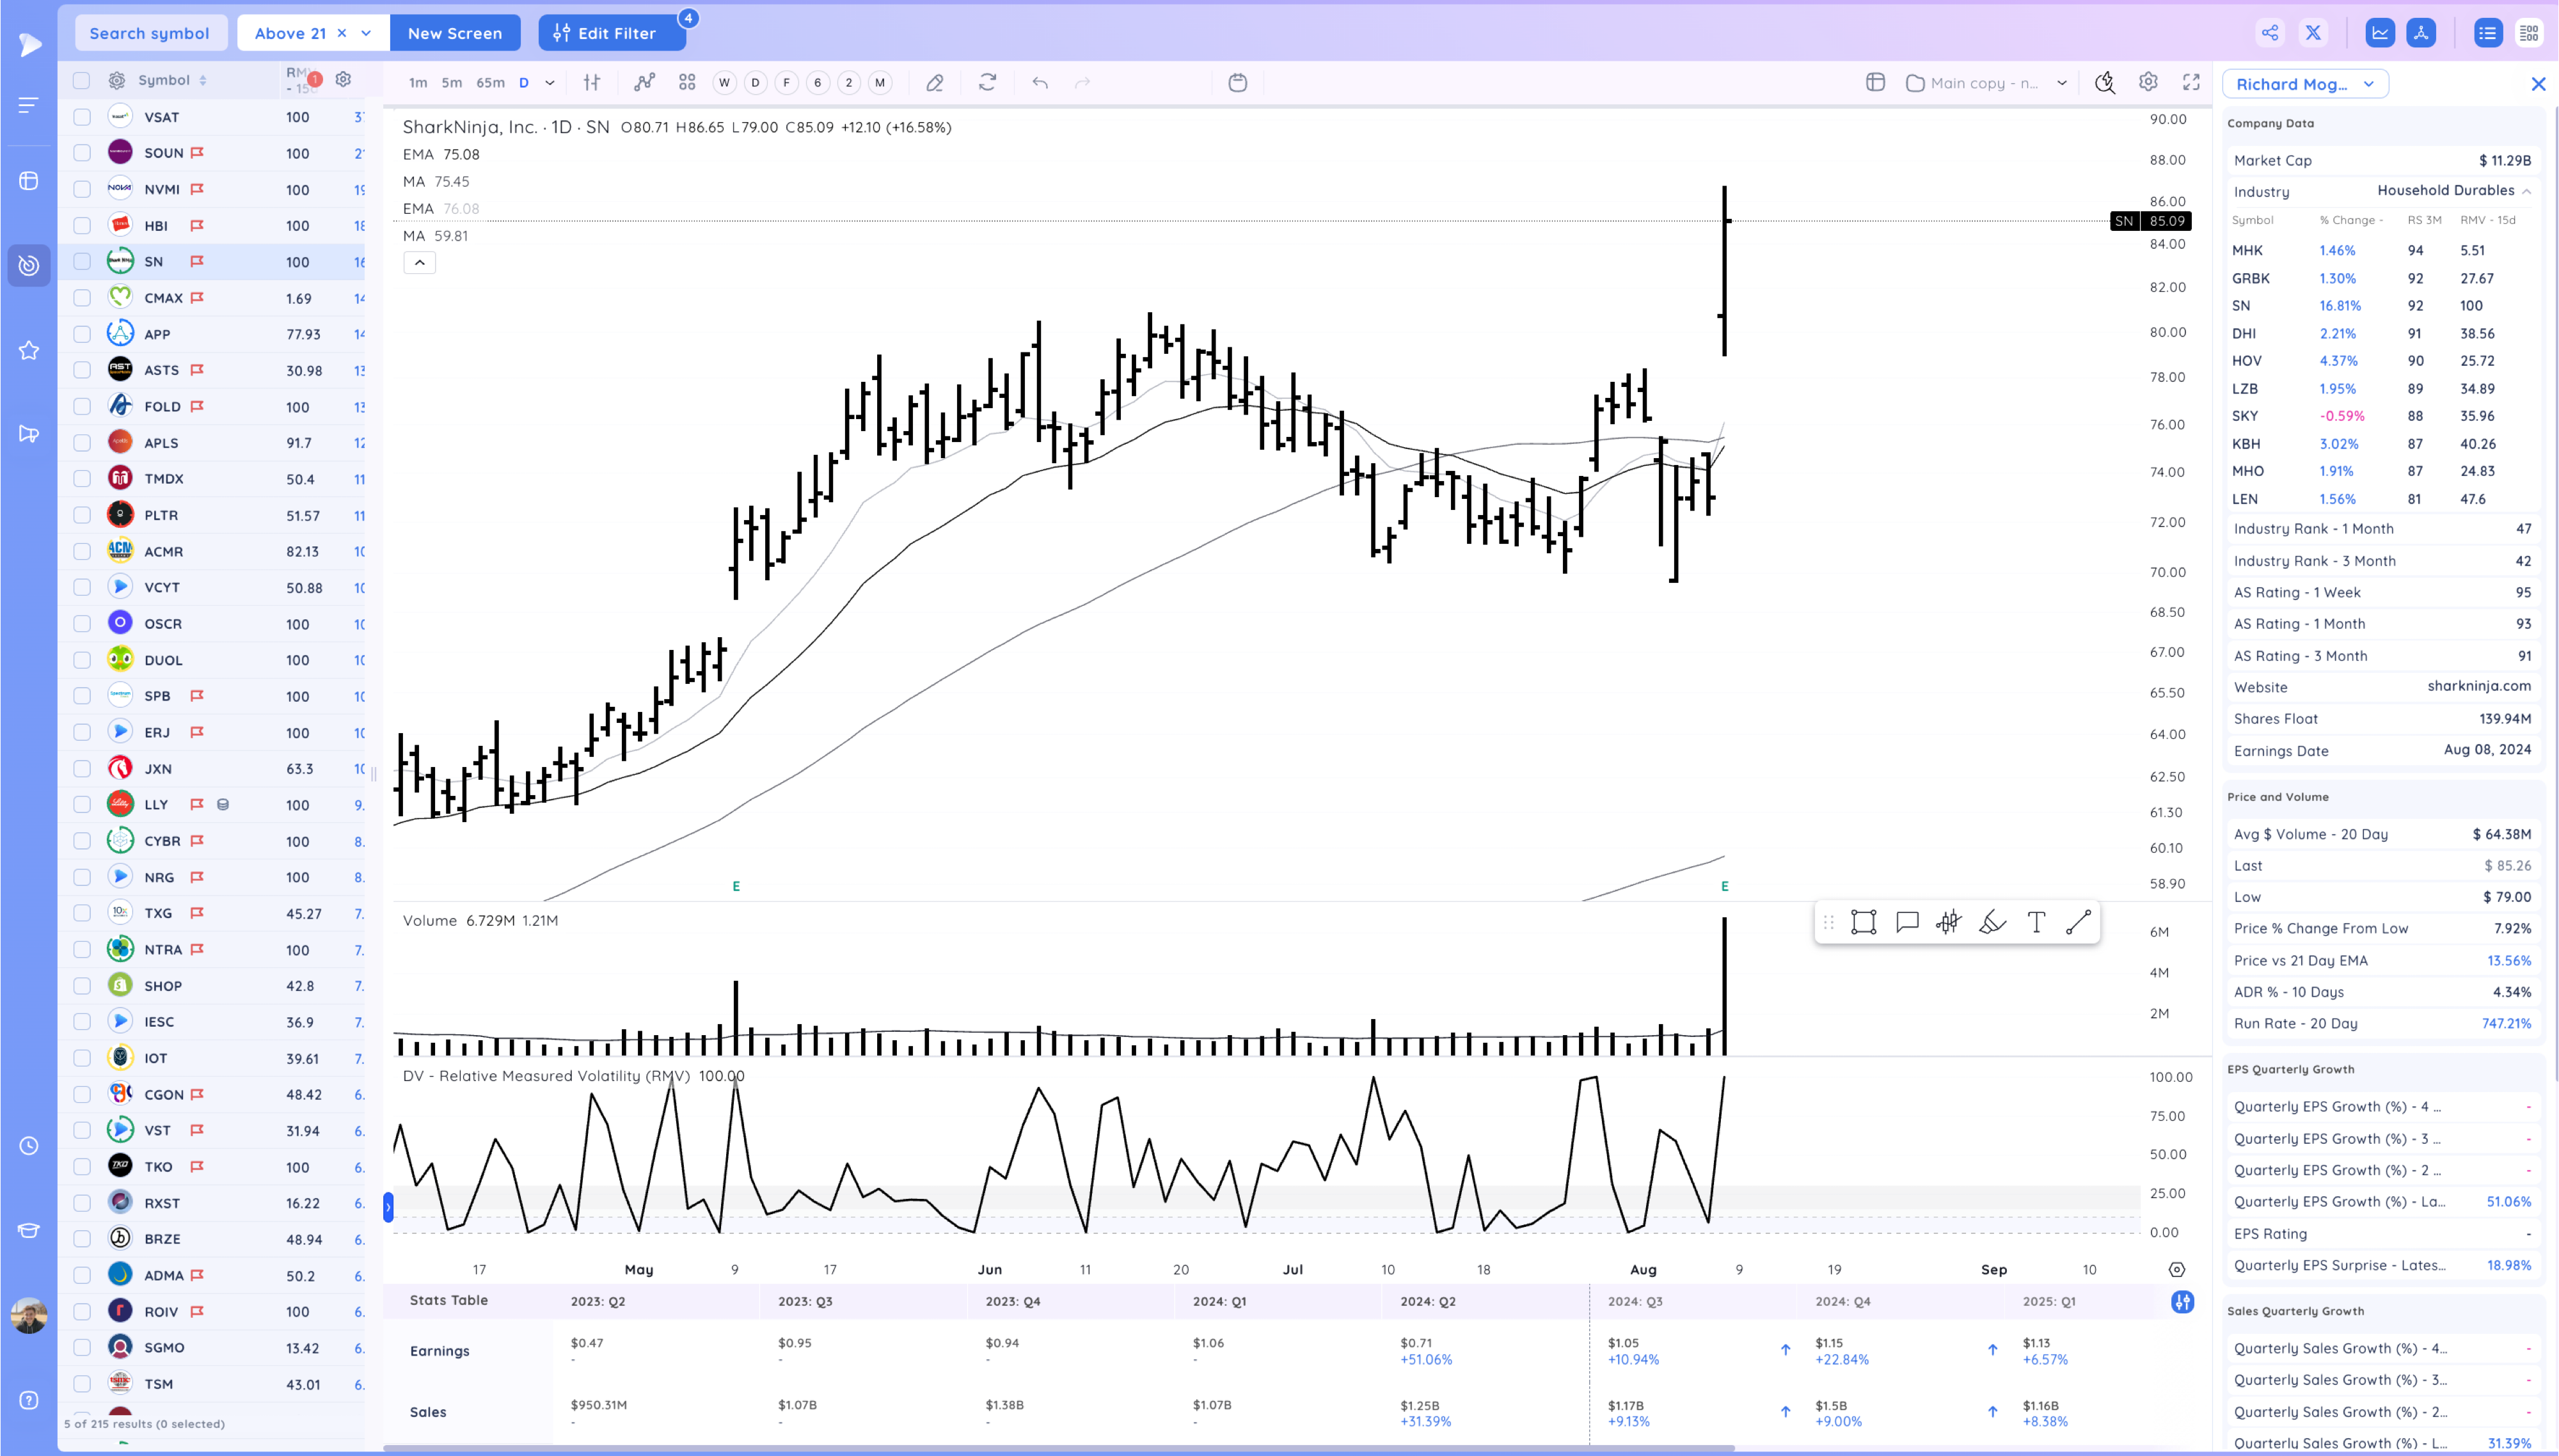Check the SOUN row checkbox
The image size is (2559, 1456).
point(82,153)
